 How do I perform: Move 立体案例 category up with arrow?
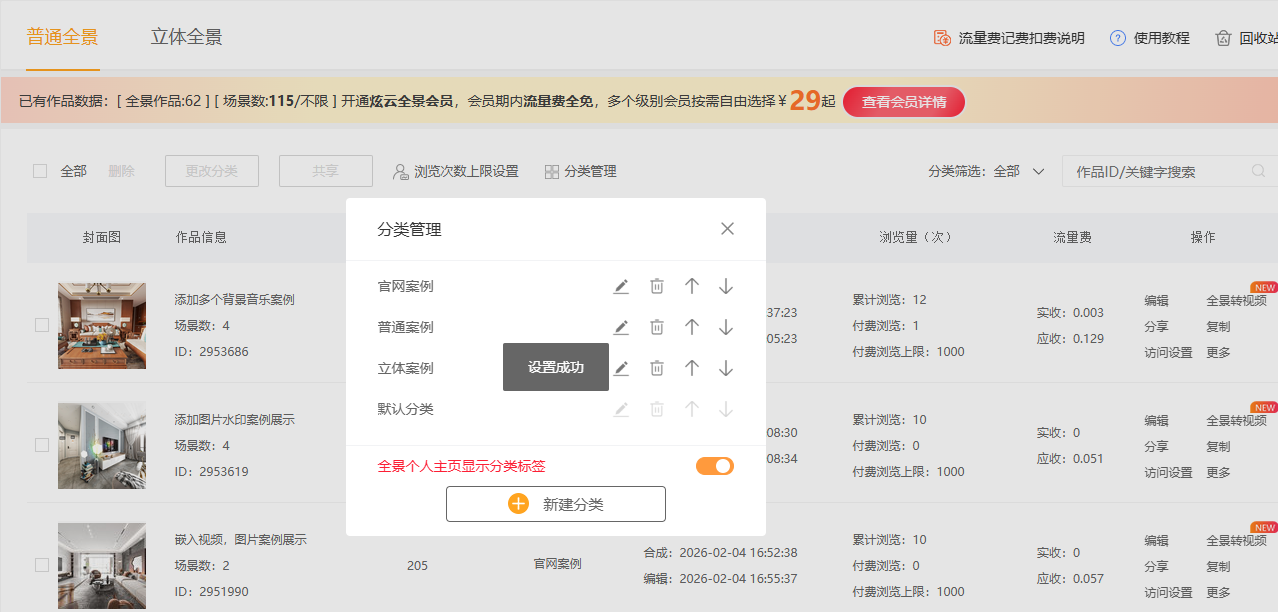[691, 369]
